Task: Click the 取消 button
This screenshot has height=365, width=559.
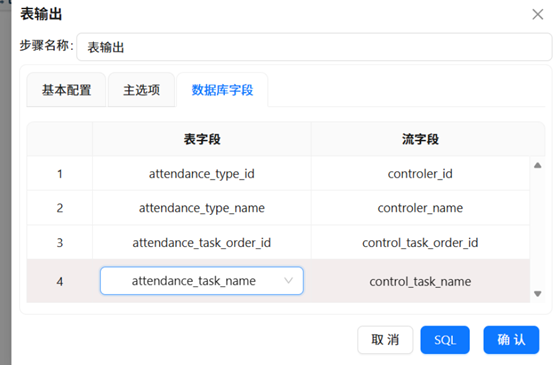Action: [385, 340]
